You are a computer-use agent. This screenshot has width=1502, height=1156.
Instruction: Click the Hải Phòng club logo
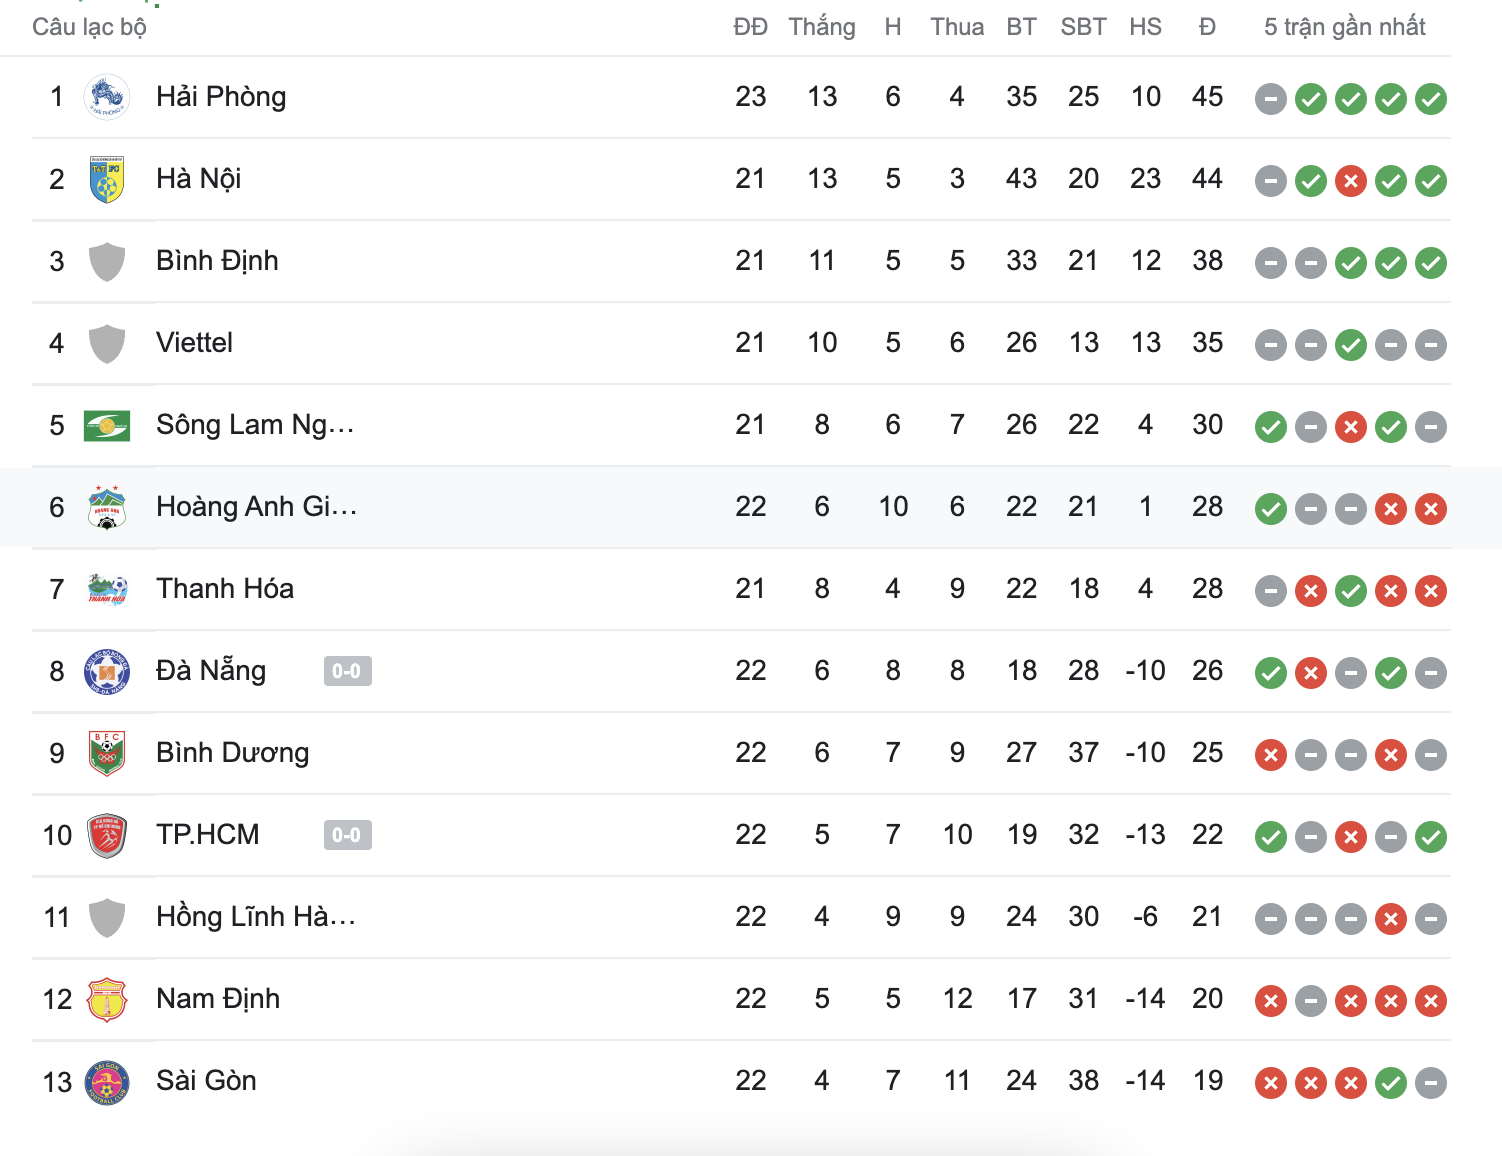click(107, 97)
